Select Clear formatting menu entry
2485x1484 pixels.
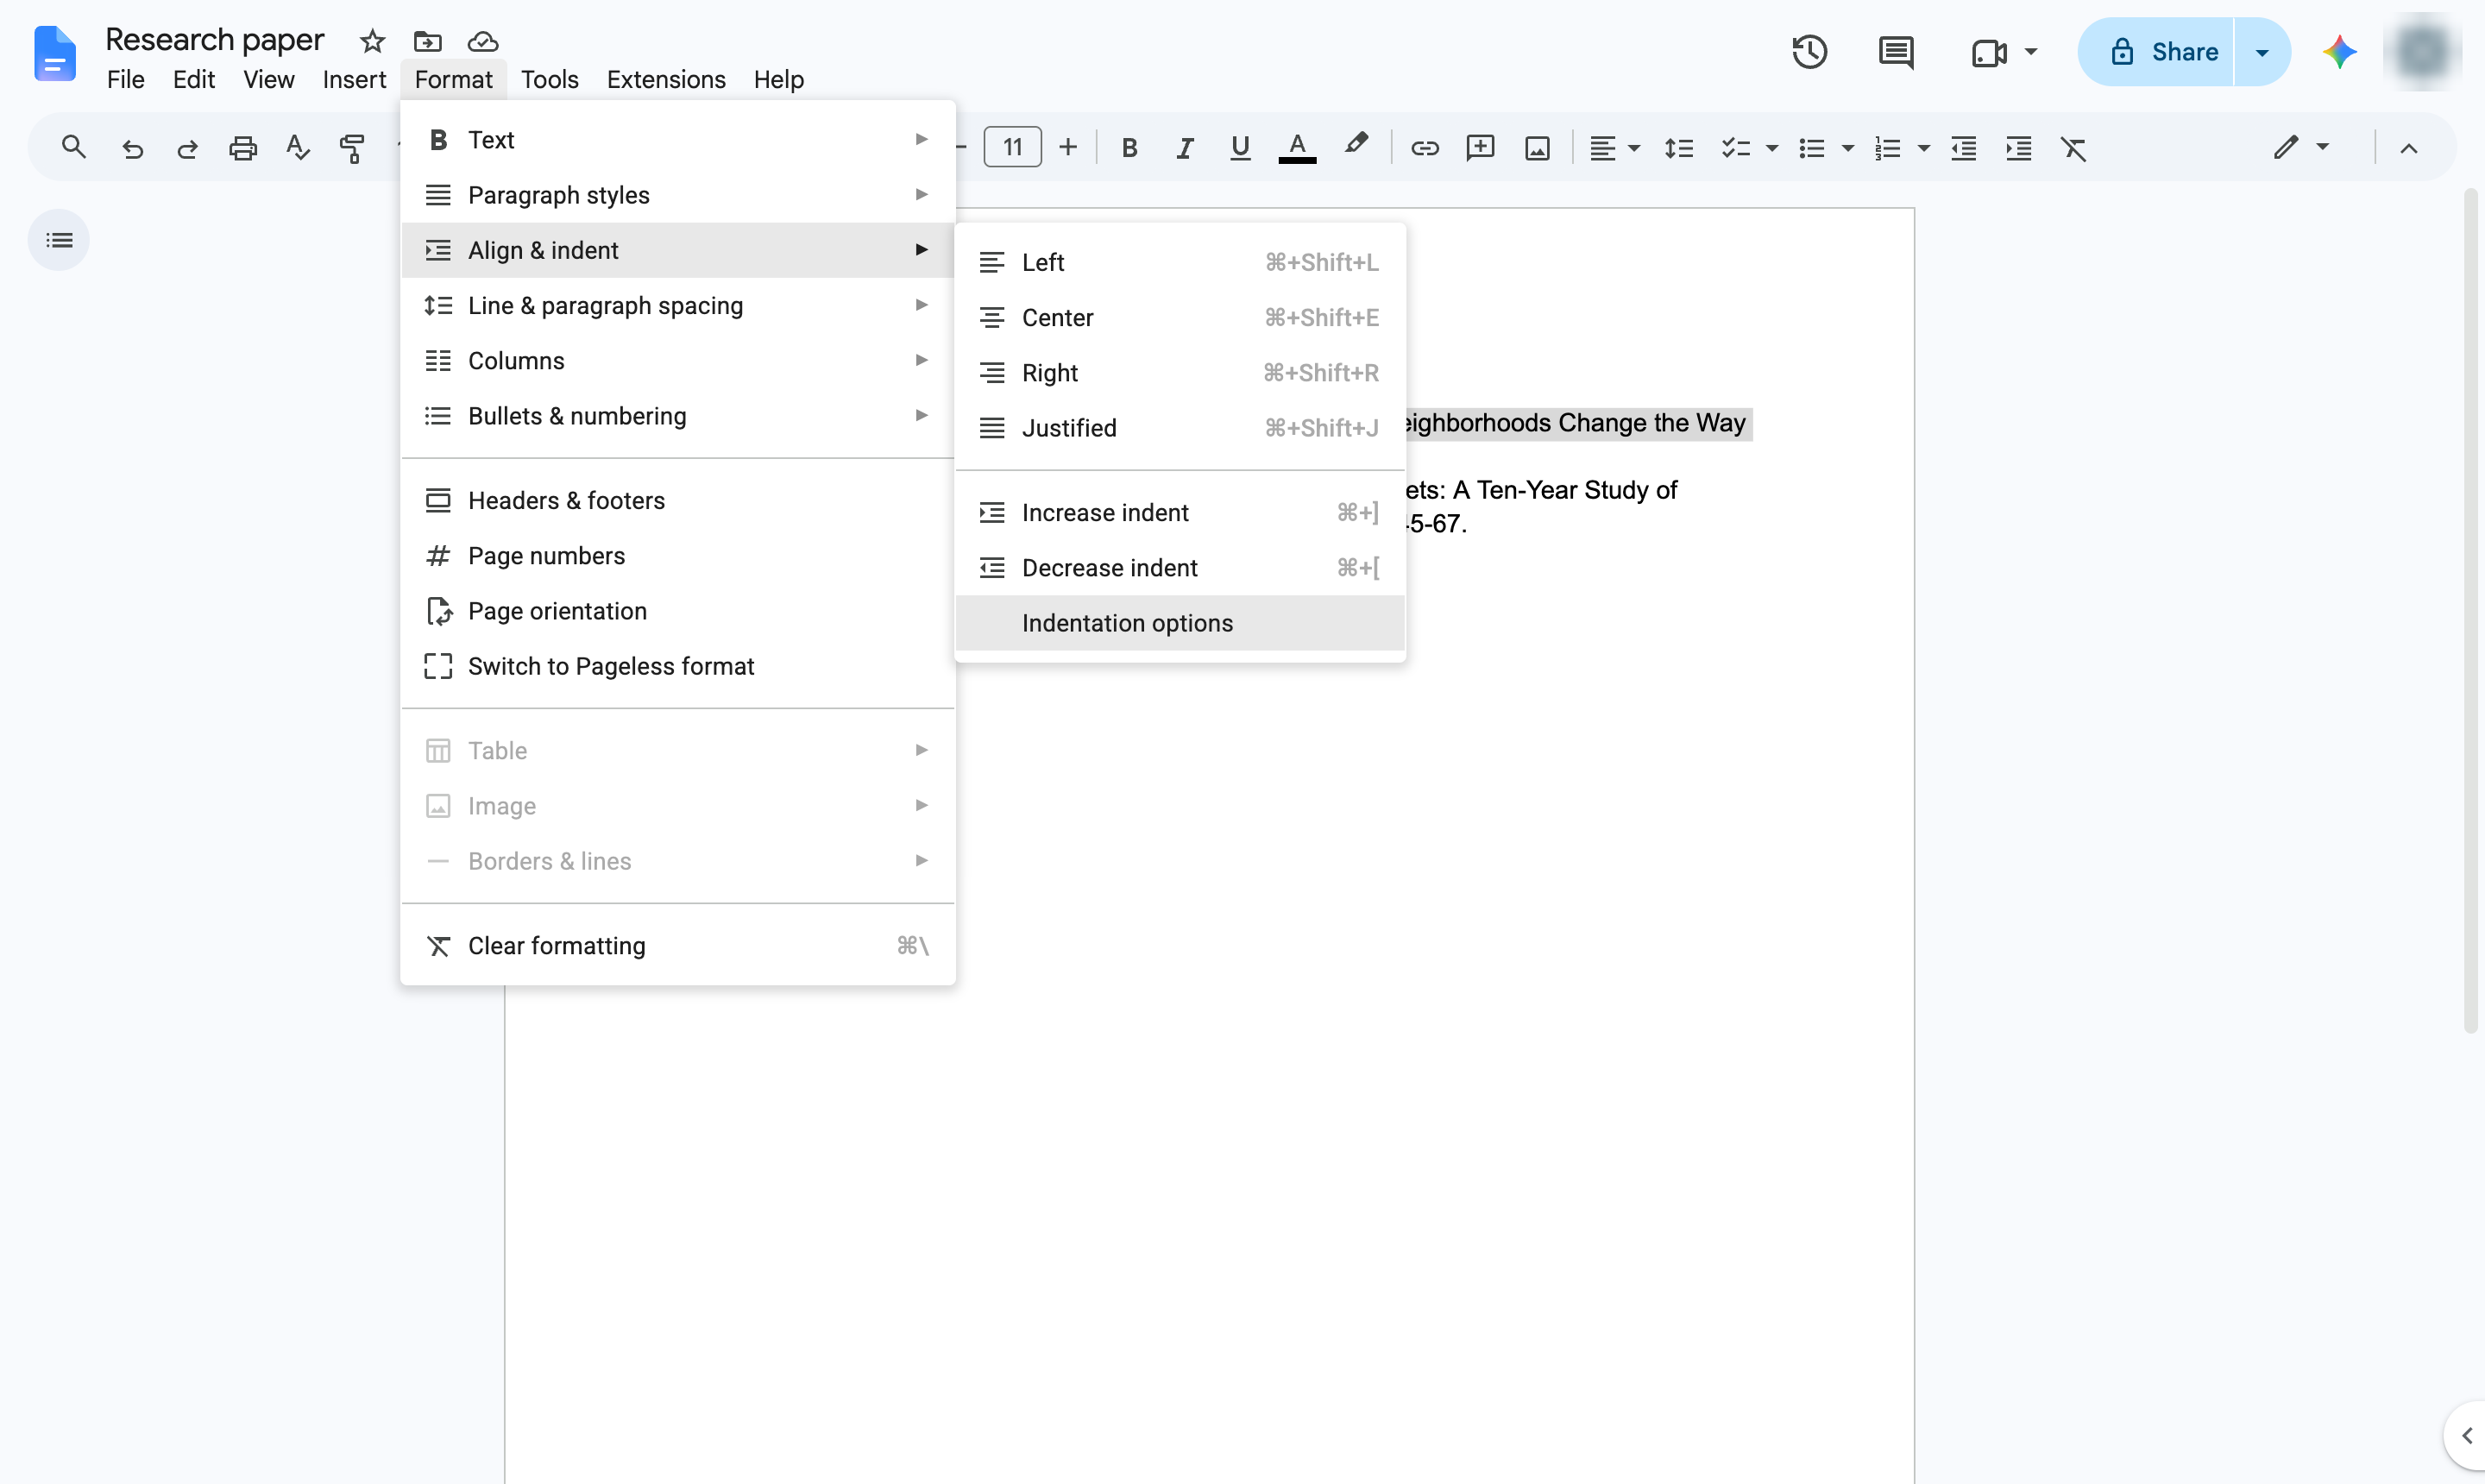coord(677,945)
